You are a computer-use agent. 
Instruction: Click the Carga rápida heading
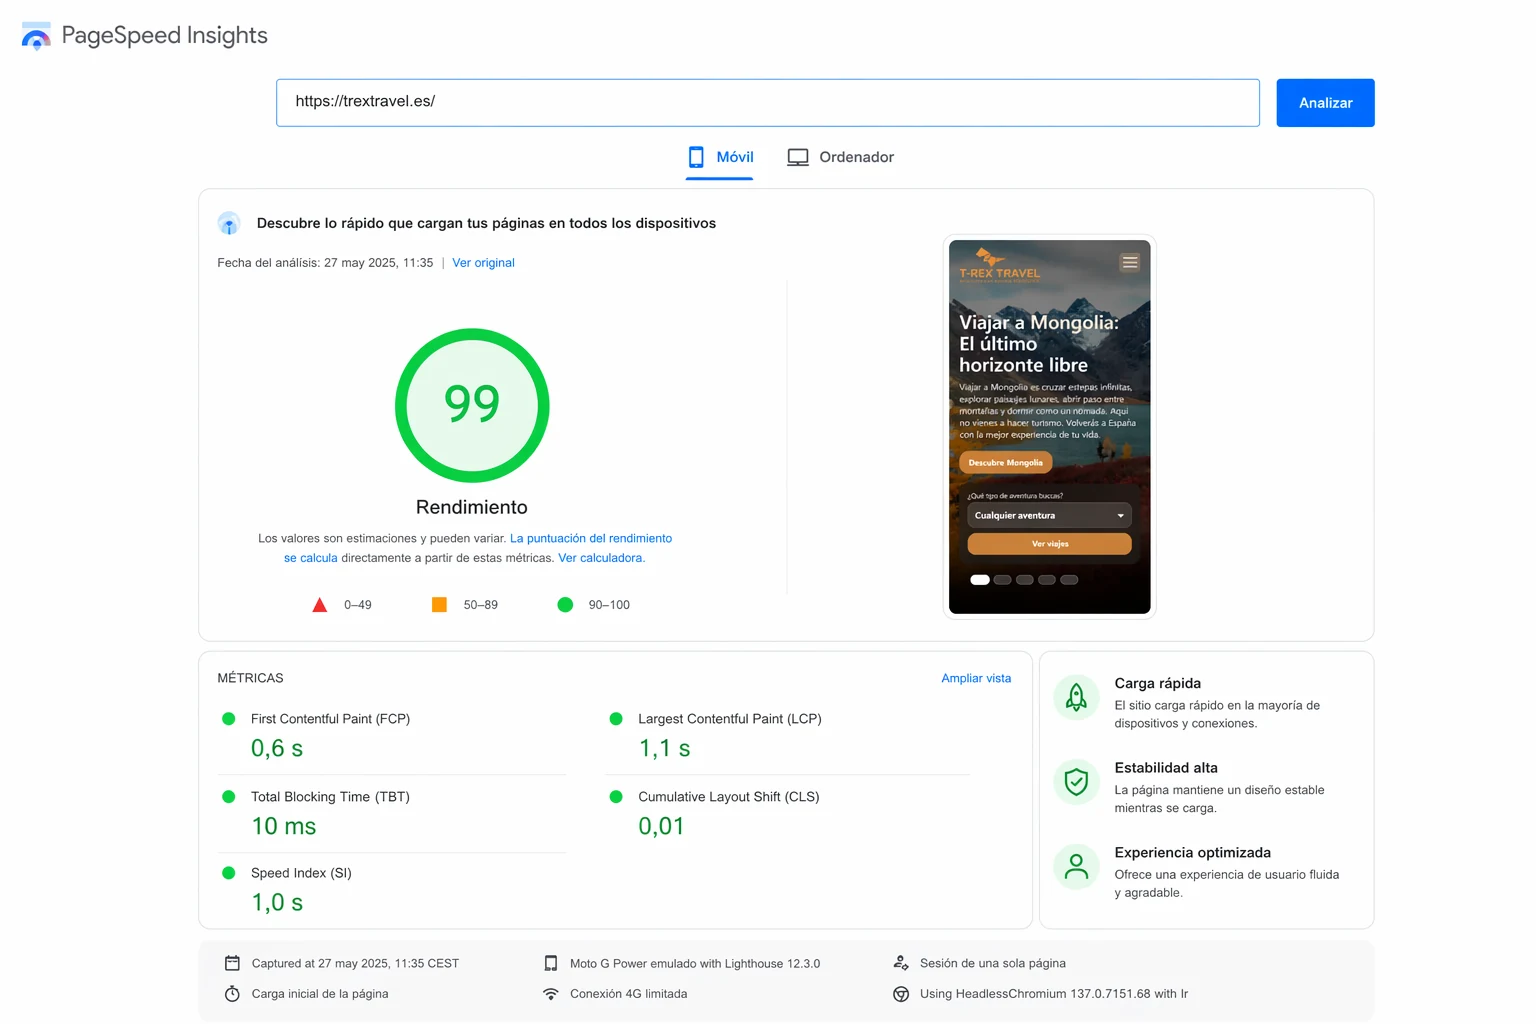[x=1158, y=684]
